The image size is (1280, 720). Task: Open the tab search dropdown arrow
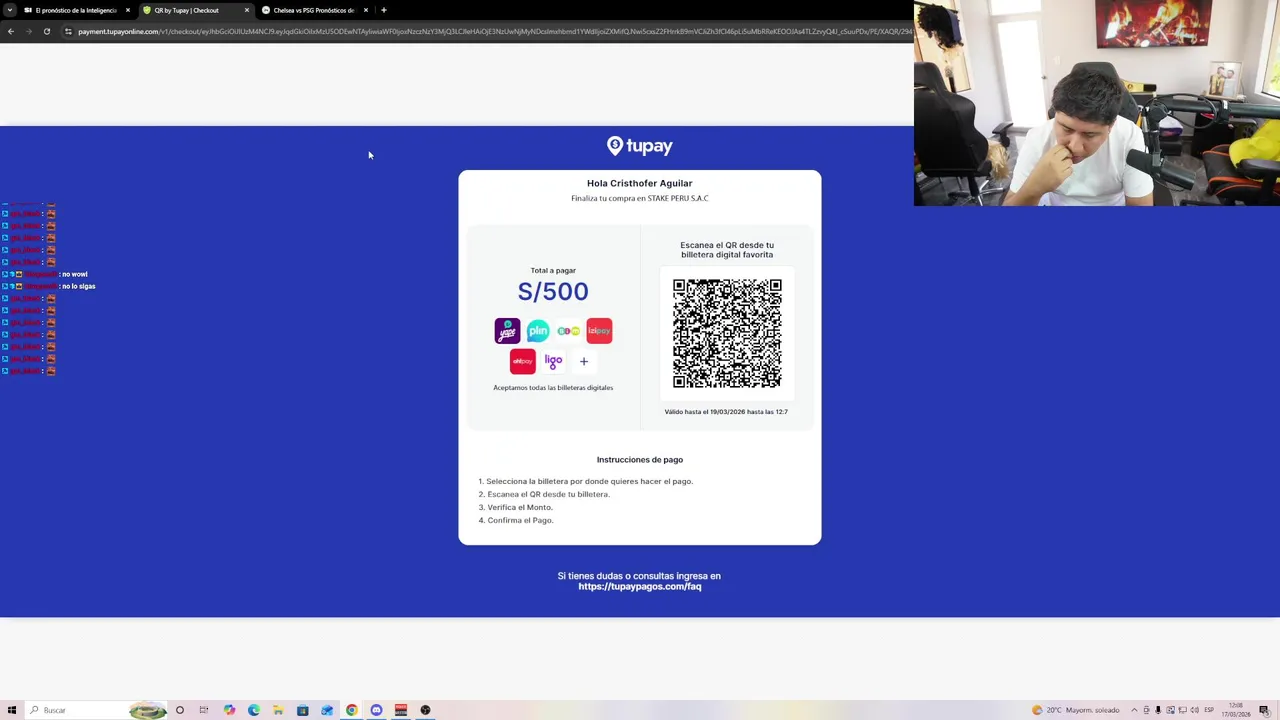(10, 10)
